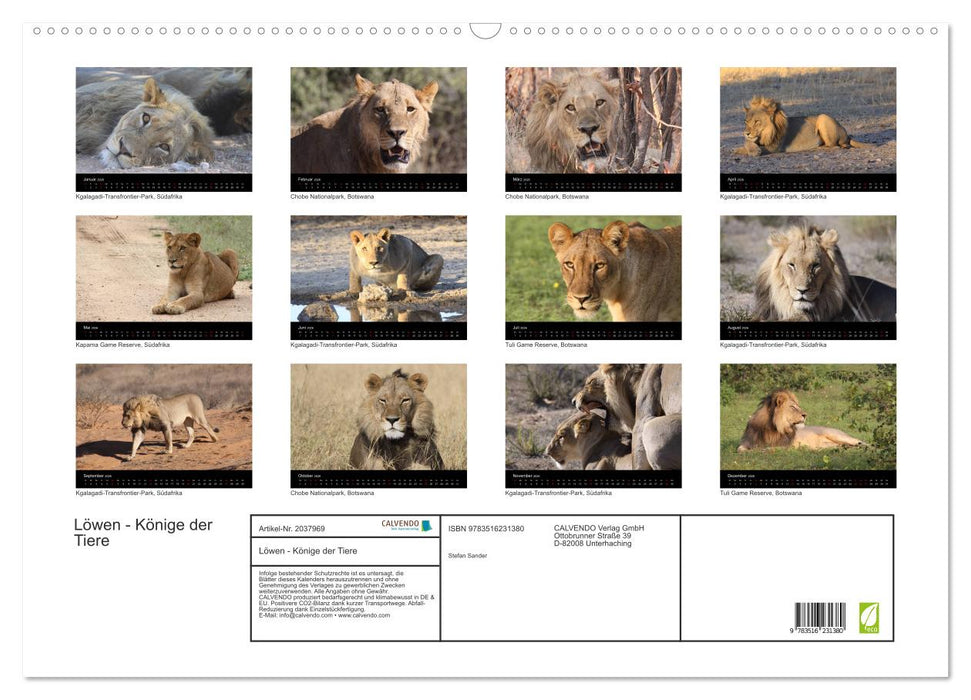Open the April lion lying at sunset
This screenshot has height=700, width=971.
coord(807,120)
